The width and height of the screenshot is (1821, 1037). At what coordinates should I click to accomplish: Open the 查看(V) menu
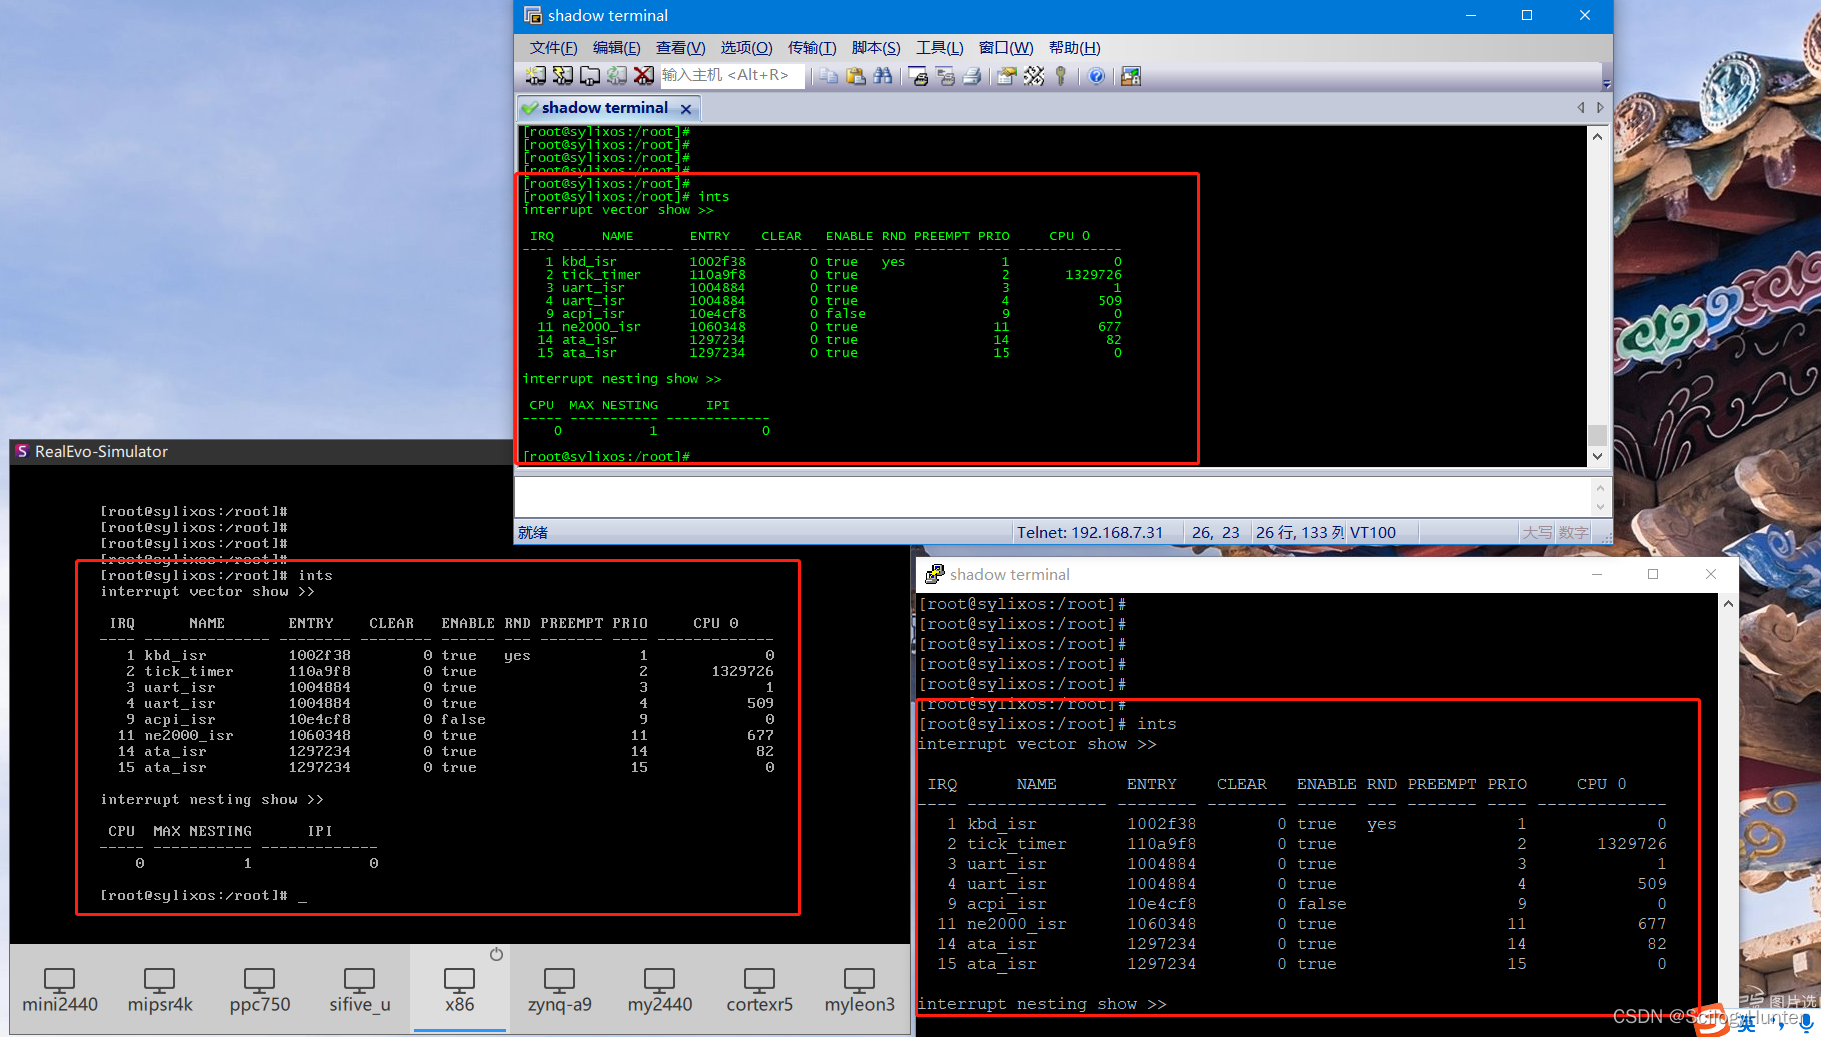[x=680, y=48]
